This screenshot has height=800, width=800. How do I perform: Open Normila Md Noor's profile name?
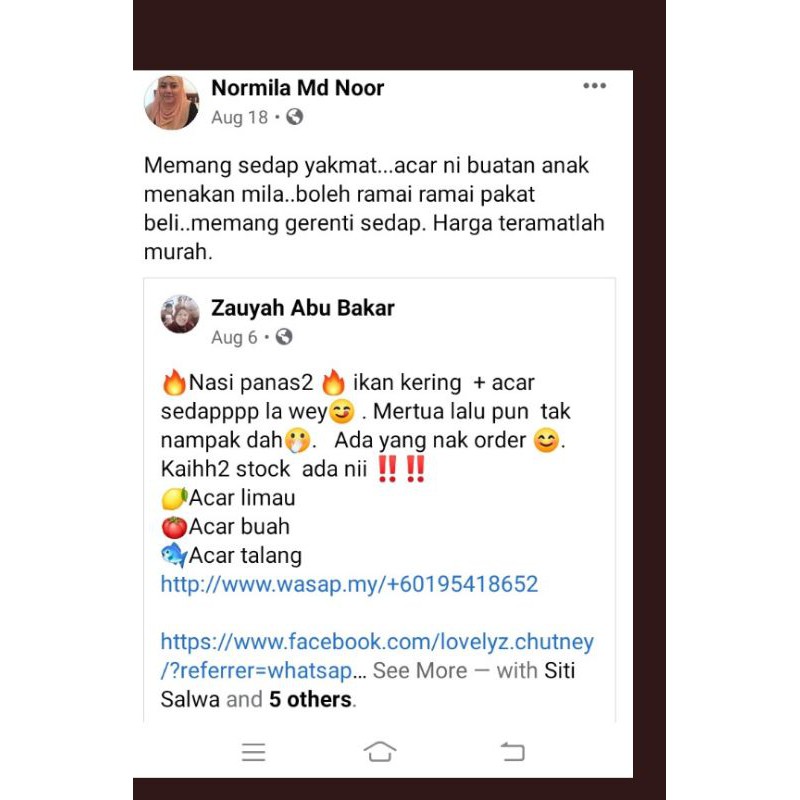(297, 88)
